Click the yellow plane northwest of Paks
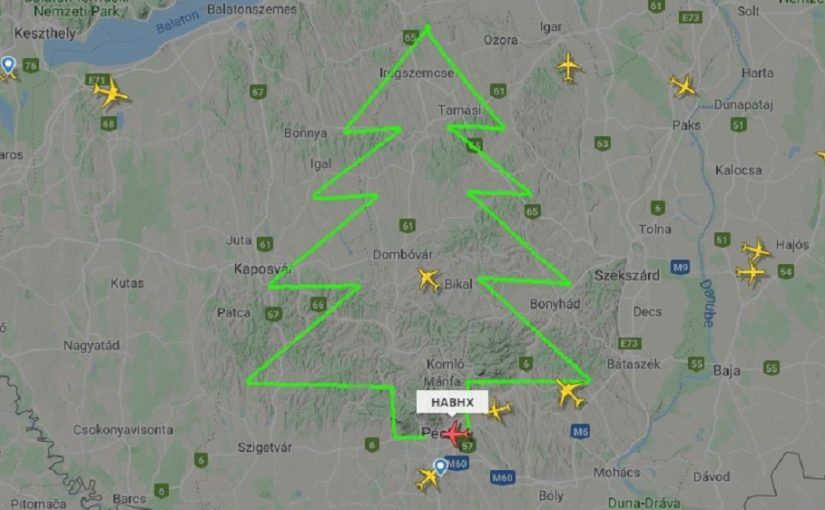 click(x=683, y=86)
